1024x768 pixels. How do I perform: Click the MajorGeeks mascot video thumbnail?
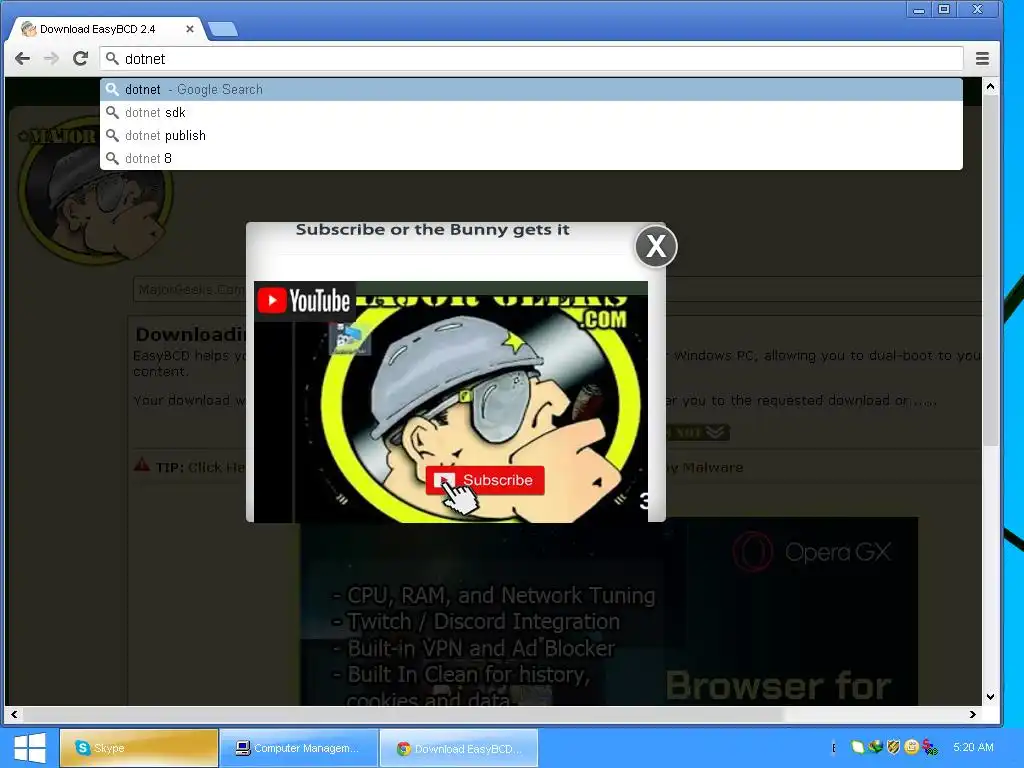pyautogui.click(x=451, y=402)
